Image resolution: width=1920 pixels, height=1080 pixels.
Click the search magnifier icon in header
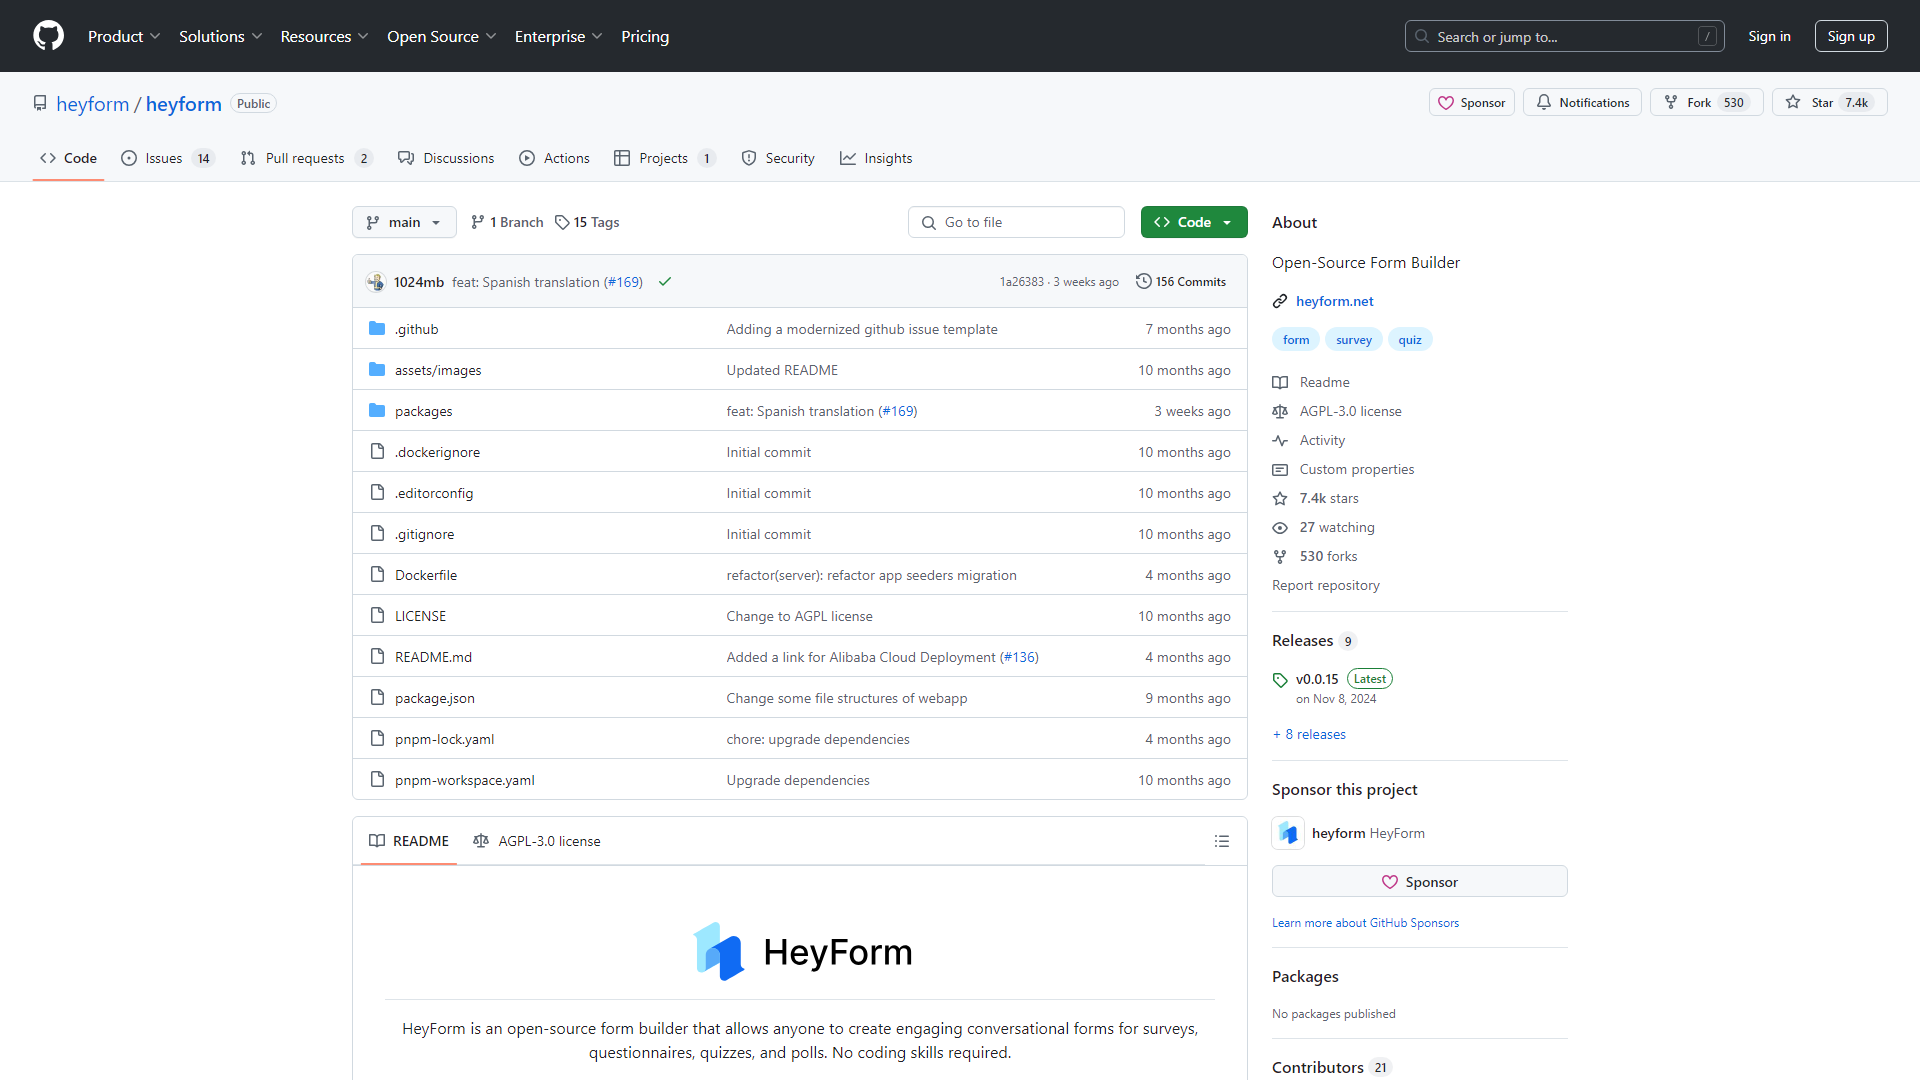tap(1422, 36)
